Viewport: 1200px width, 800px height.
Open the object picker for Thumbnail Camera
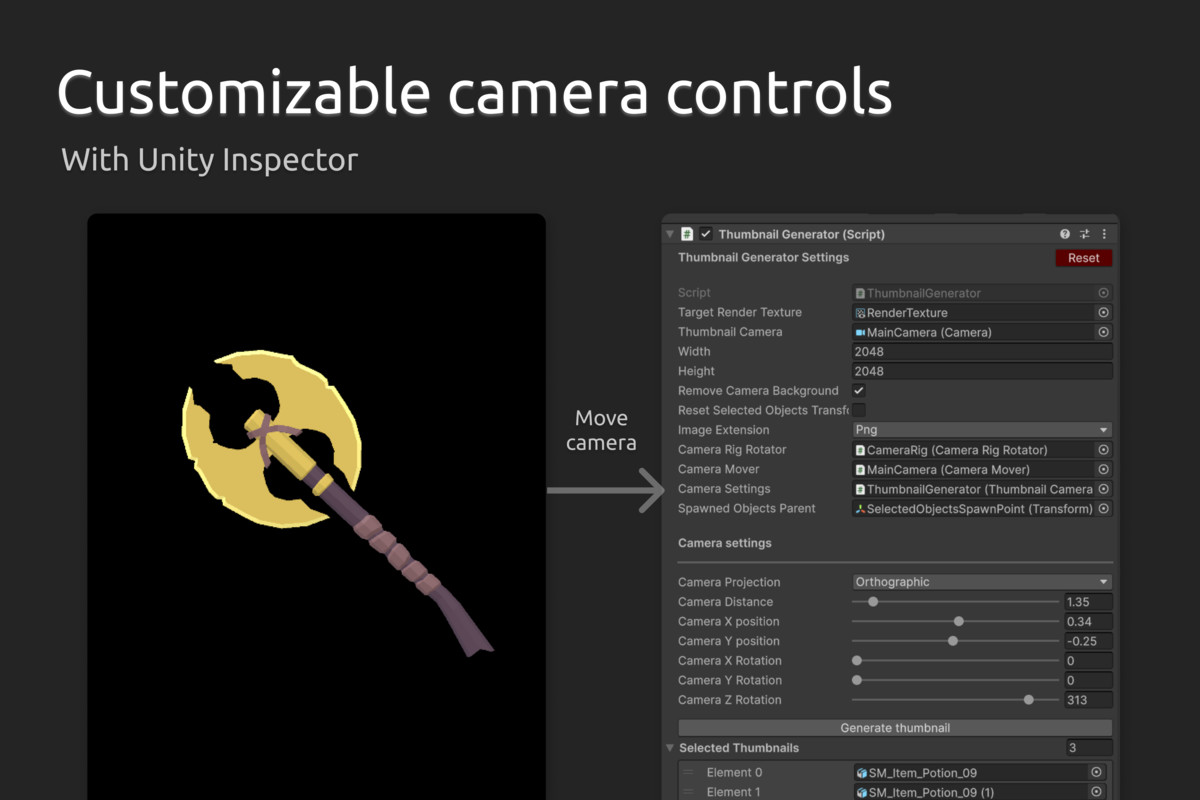pos(1103,331)
